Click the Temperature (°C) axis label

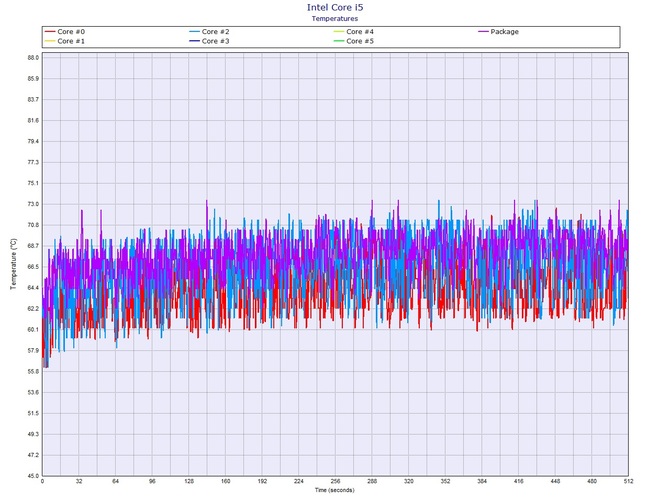[x=14, y=264]
